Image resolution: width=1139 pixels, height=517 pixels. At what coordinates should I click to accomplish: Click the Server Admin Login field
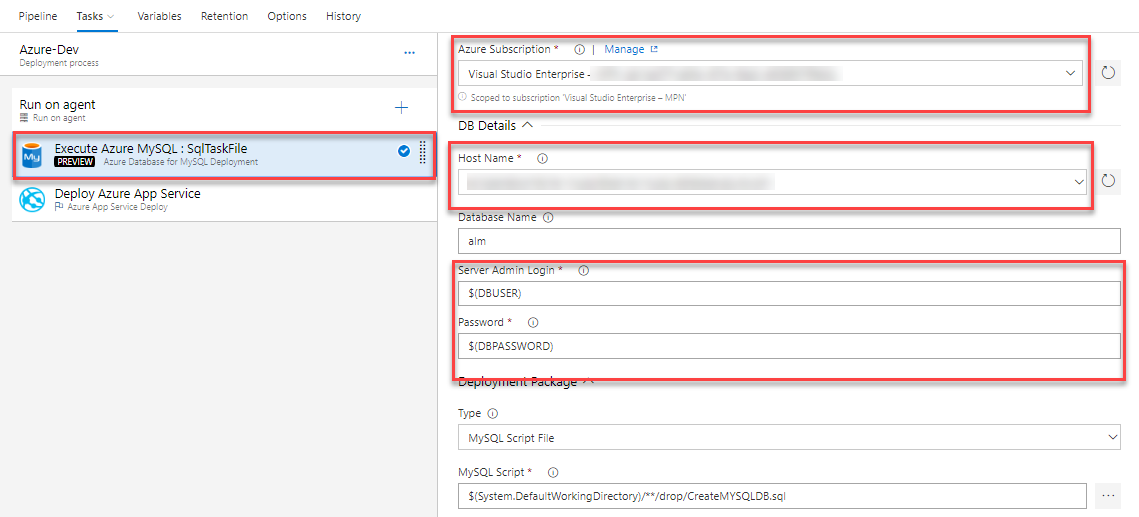pyautogui.click(x=790, y=293)
